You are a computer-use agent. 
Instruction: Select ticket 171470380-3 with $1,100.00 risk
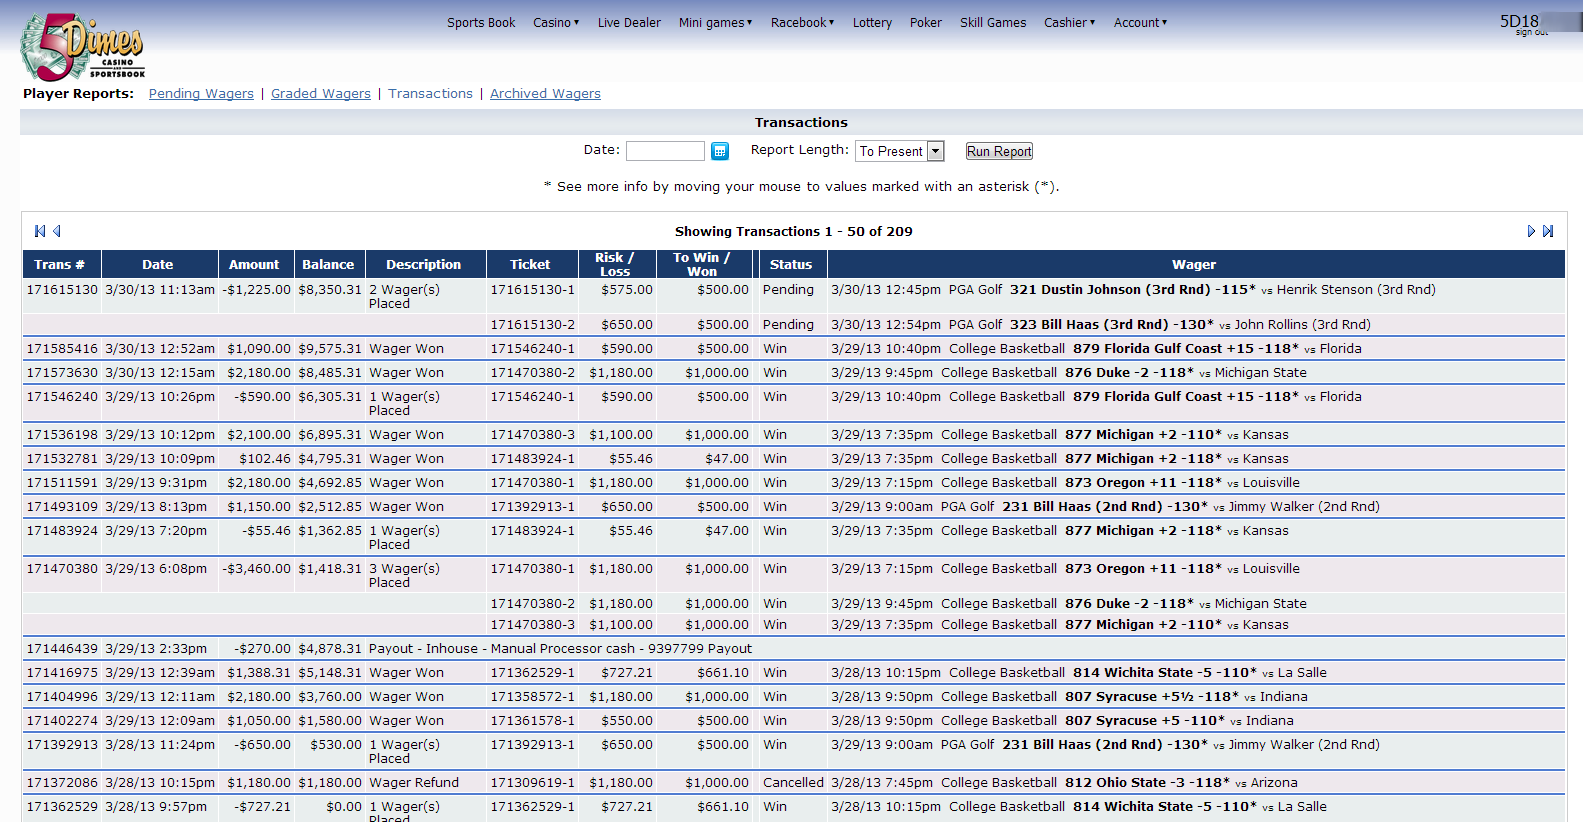tap(533, 625)
